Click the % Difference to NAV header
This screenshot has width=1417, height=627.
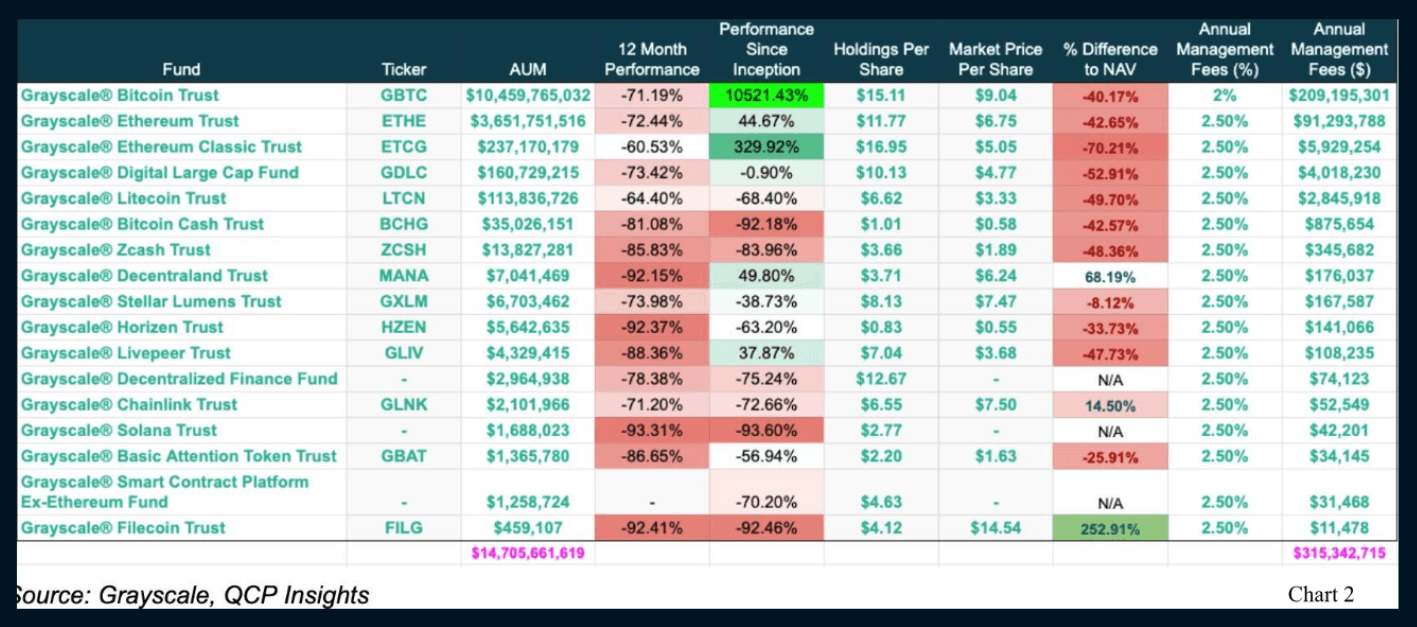[1110, 60]
